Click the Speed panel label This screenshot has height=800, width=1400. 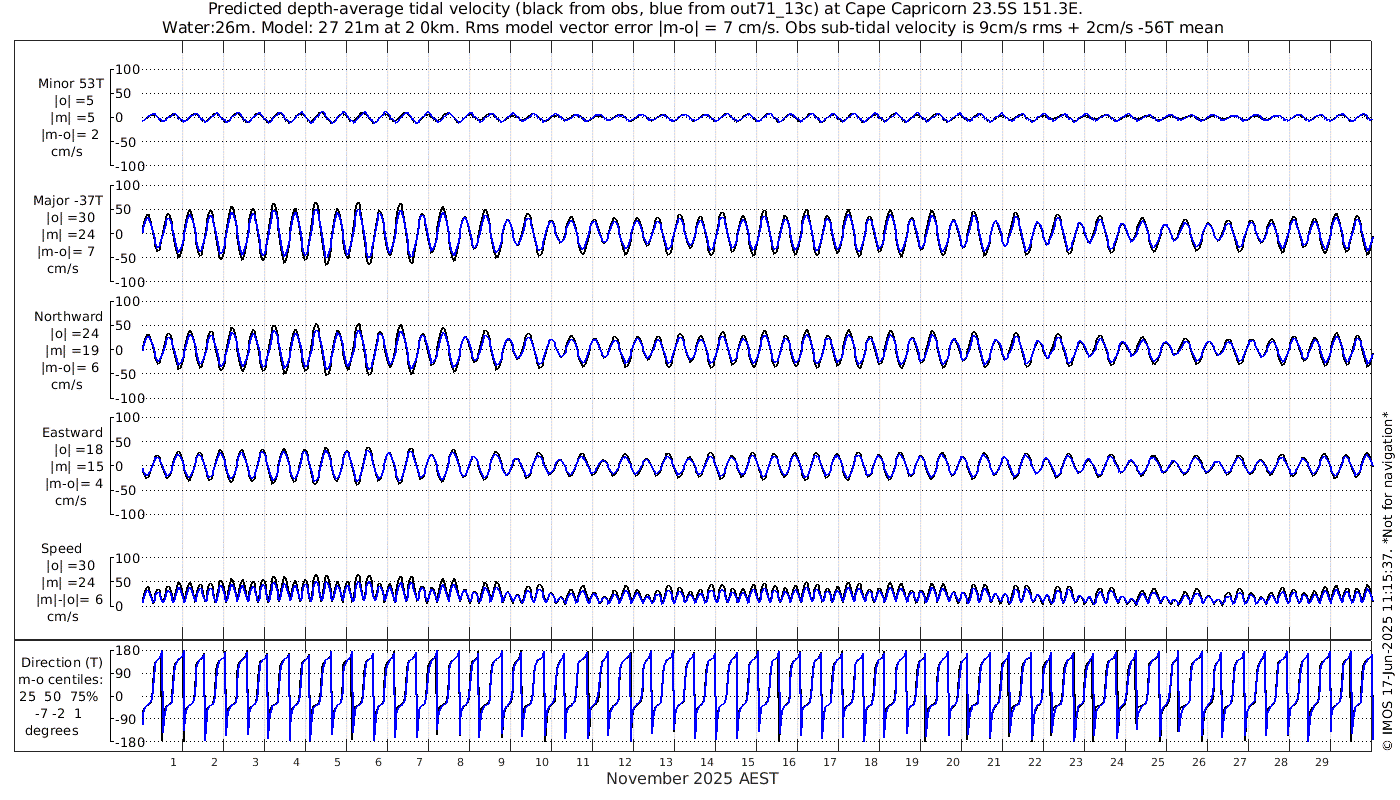tap(62, 549)
